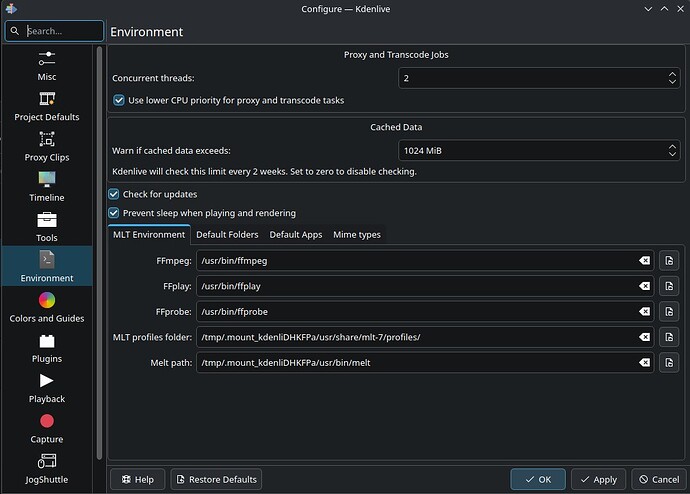
Task: Open Proxy Clips settings page
Action: [x=47, y=146]
